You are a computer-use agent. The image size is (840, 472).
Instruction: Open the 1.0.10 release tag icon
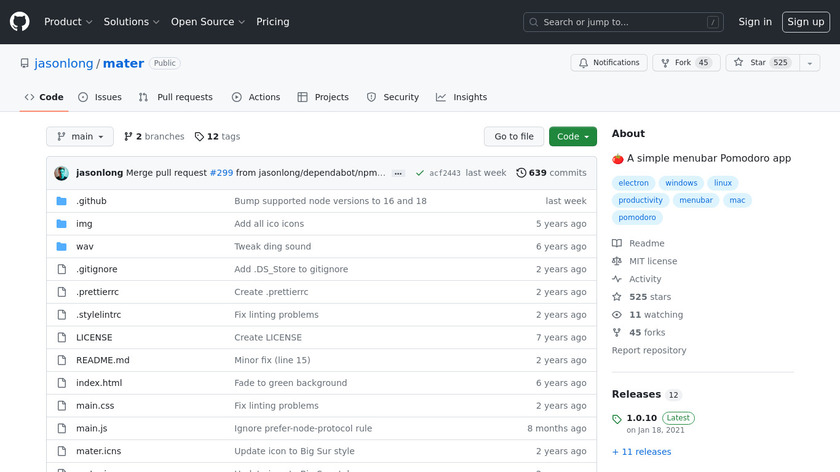tap(618, 418)
